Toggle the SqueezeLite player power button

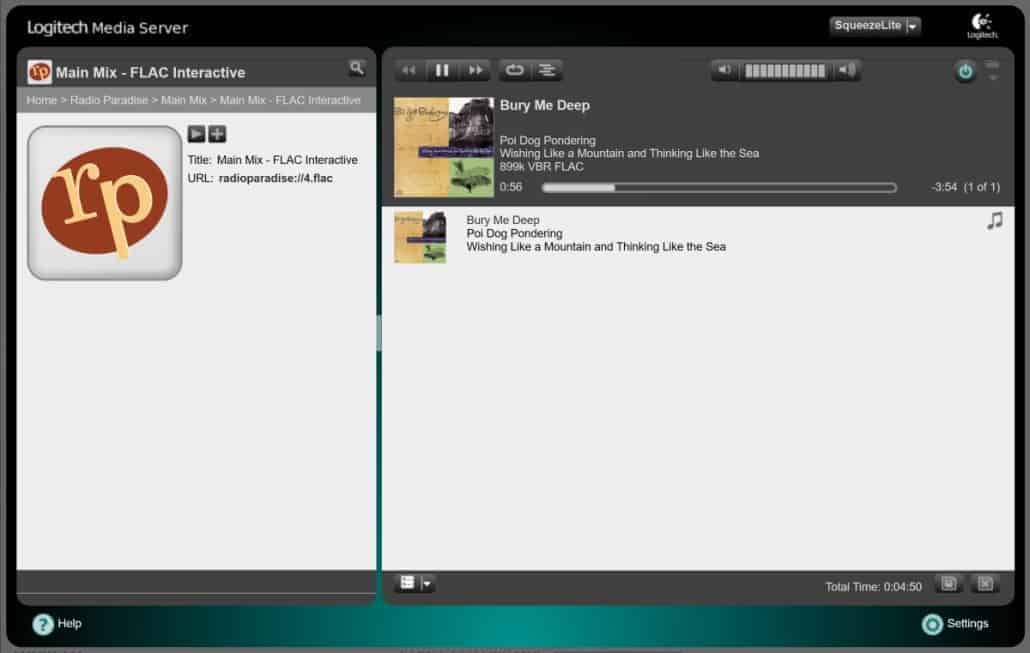coord(964,71)
